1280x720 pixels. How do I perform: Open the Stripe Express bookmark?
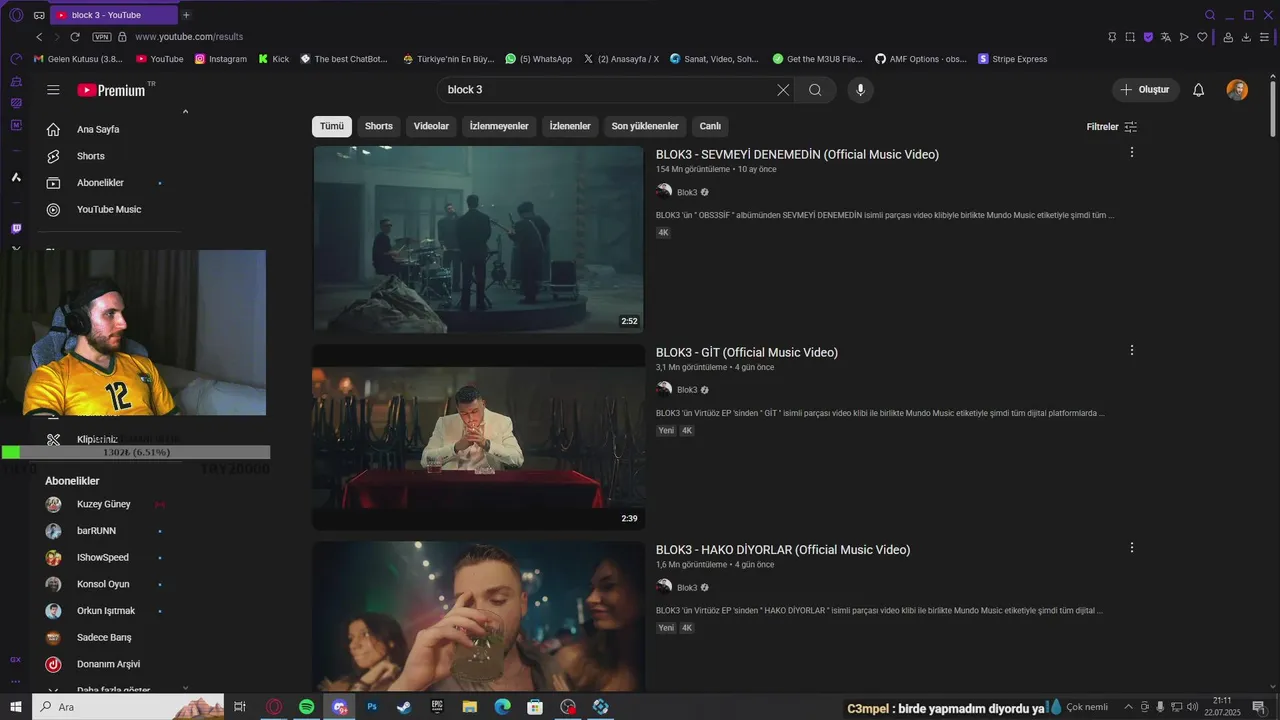click(x=1013, y=59)
